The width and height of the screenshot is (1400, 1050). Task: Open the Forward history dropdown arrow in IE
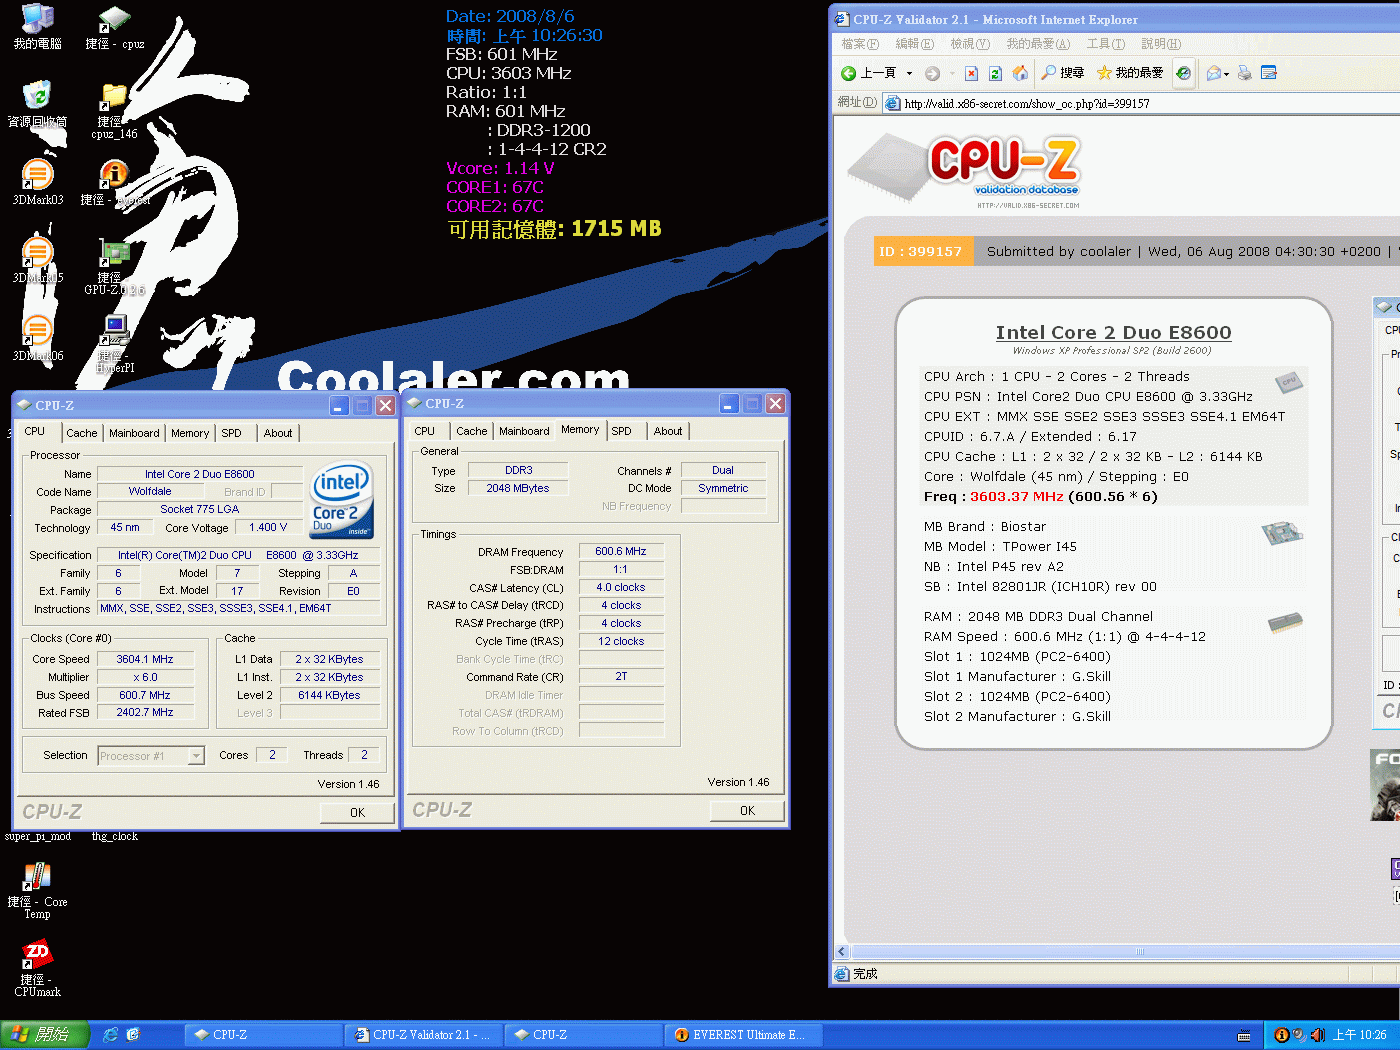coord(952,73)
